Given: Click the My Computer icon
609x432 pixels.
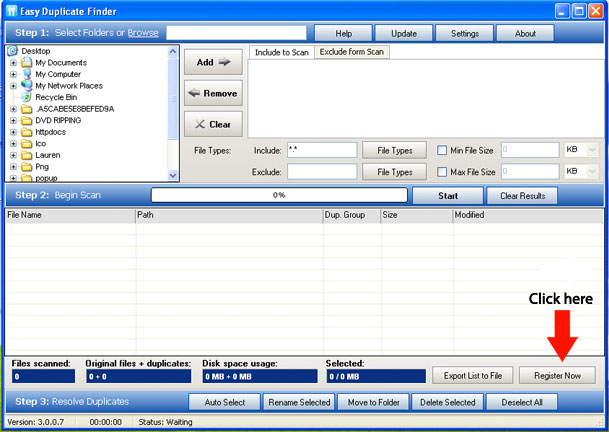Looking at the screenshot, I should [26, 74].
